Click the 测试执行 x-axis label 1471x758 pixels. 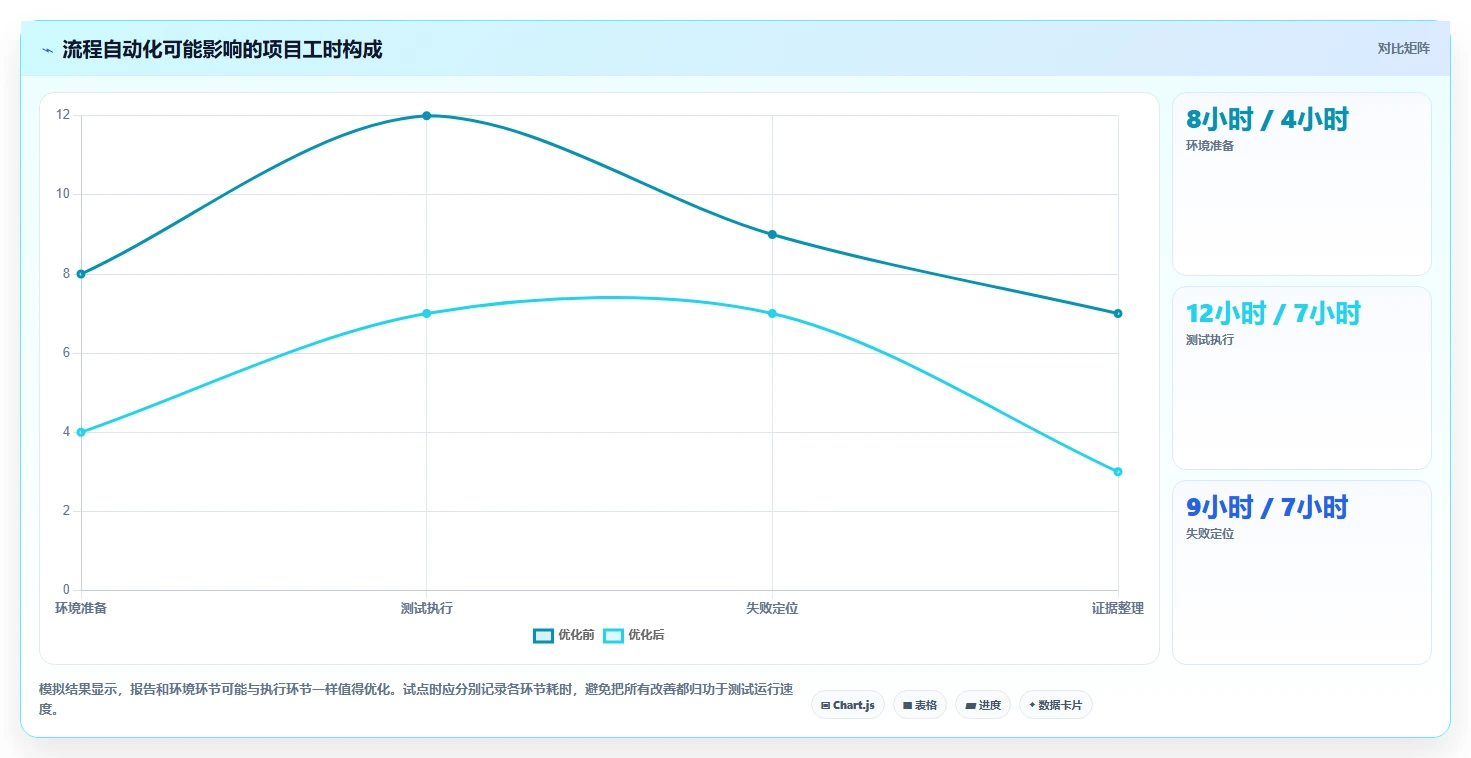pyautogui.click(x=426, y=608)
